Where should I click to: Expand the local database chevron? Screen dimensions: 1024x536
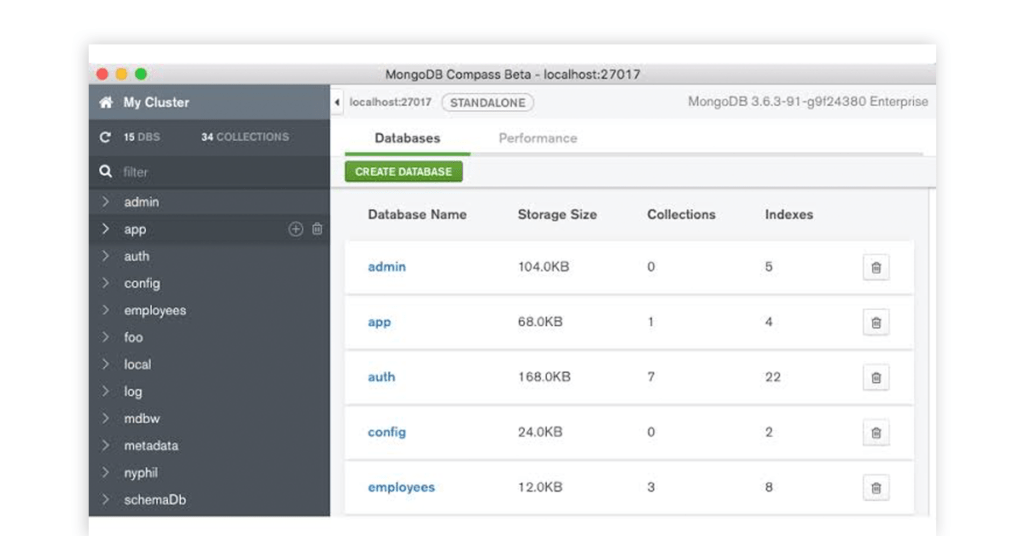tap(106, 364)
